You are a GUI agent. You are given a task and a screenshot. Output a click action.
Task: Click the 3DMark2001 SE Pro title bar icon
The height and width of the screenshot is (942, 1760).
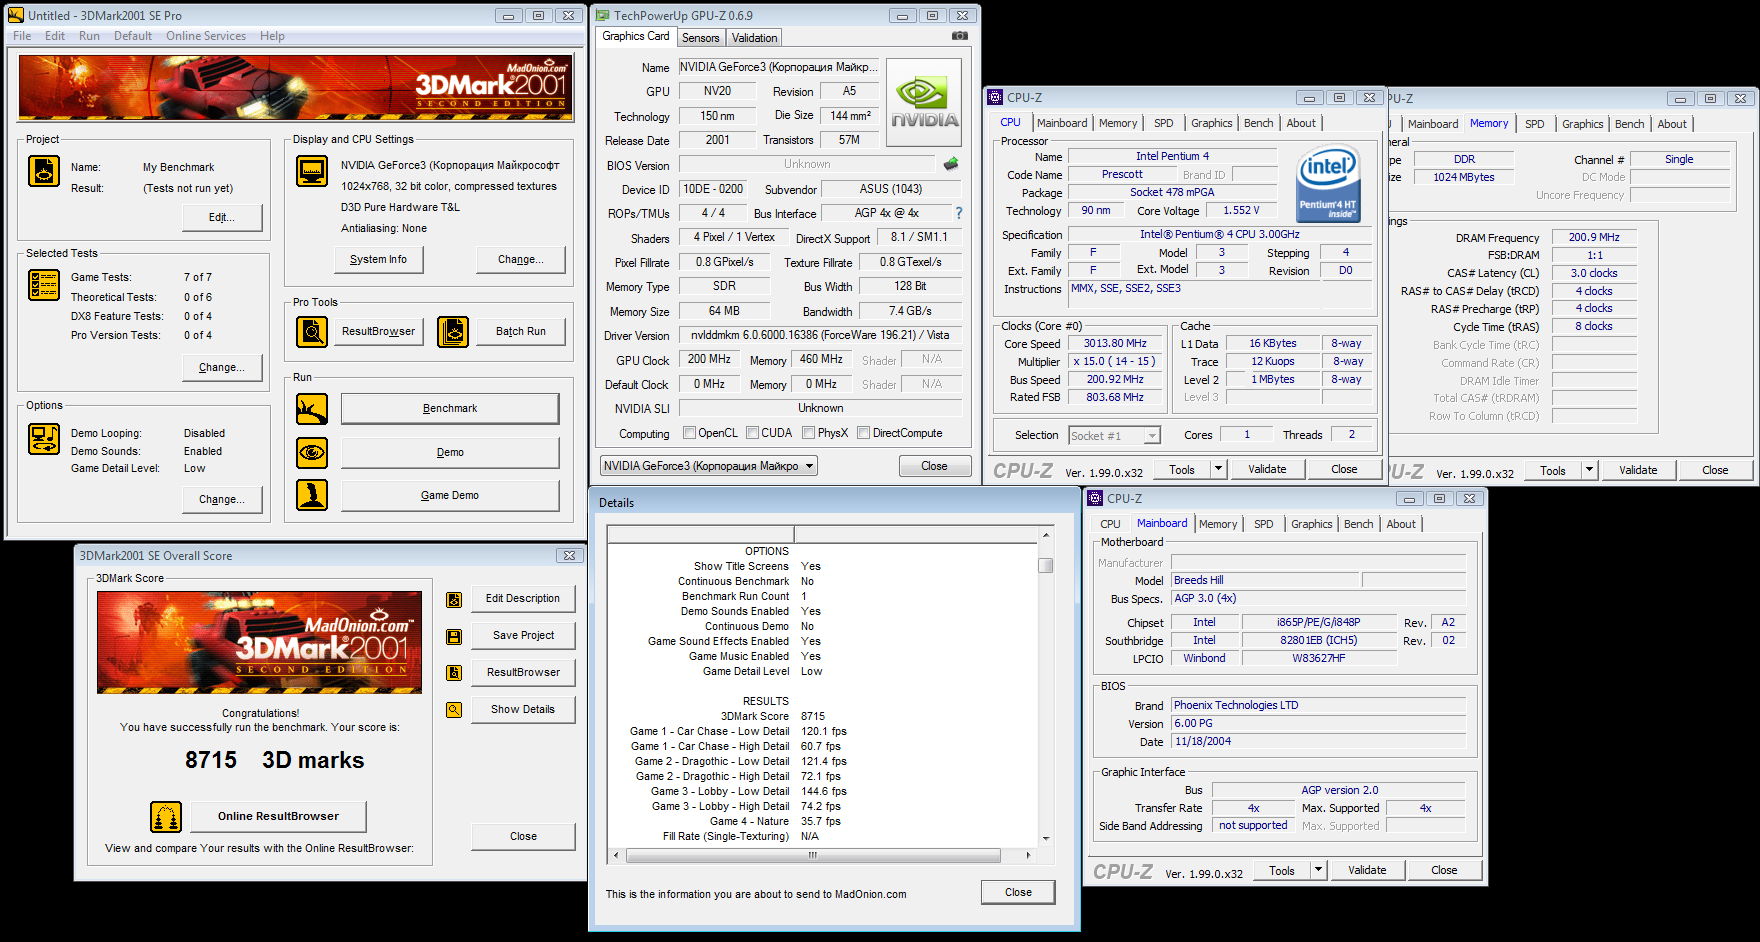(16, 15)
